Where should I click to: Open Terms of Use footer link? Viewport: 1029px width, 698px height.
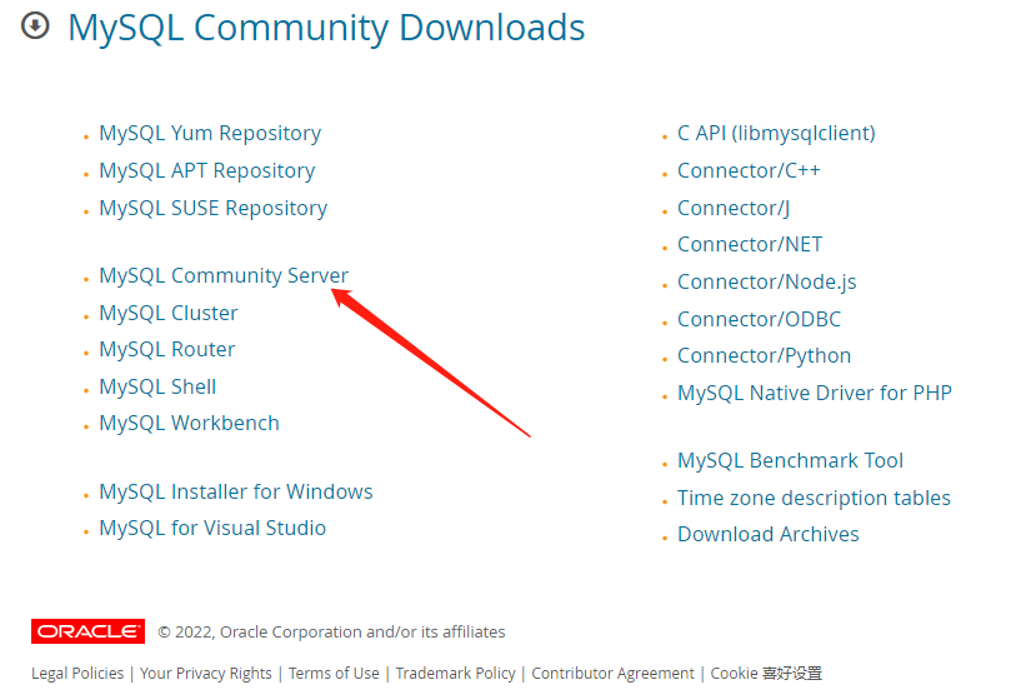click(333, 673)
